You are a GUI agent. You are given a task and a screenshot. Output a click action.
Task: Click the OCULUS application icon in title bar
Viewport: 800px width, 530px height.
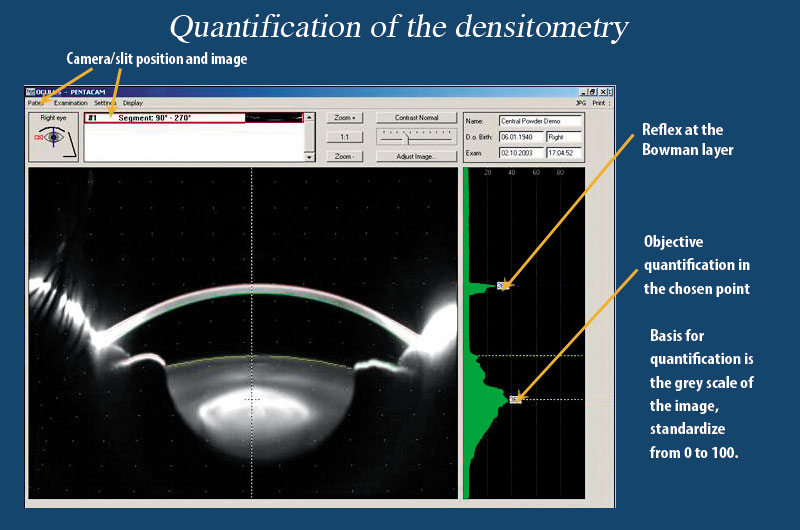pyautogui.click(x=30, y=92)
